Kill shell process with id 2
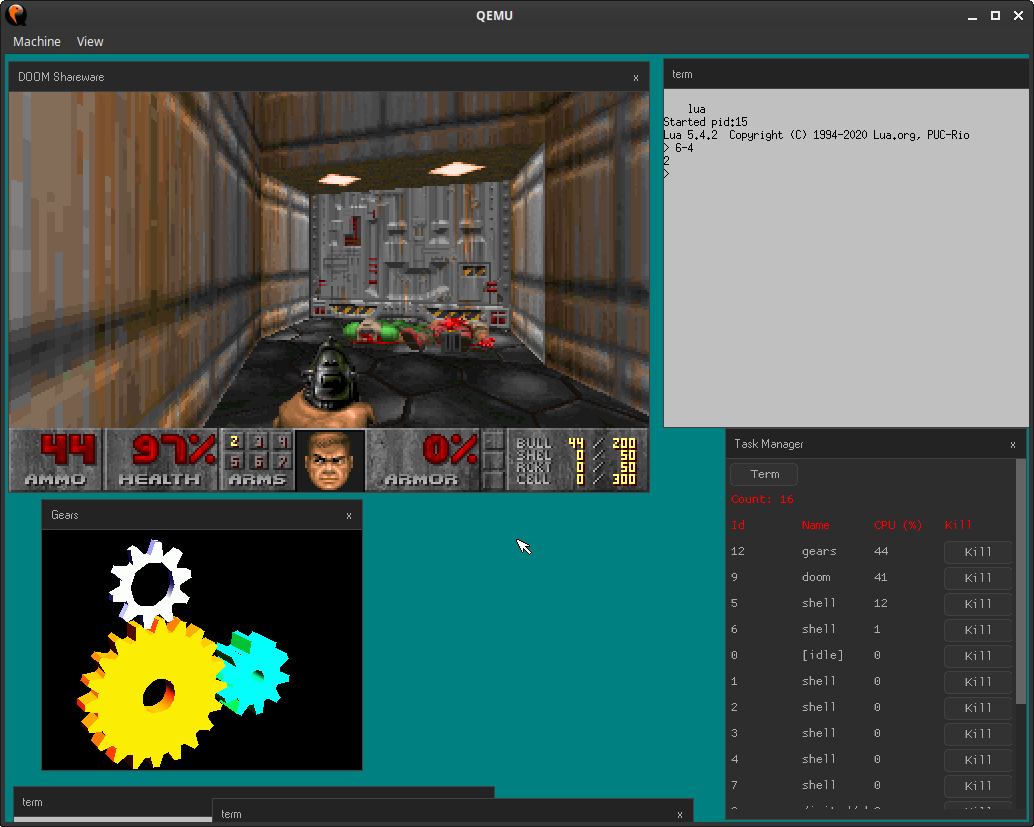1034x827 pixels. (978, 708)
